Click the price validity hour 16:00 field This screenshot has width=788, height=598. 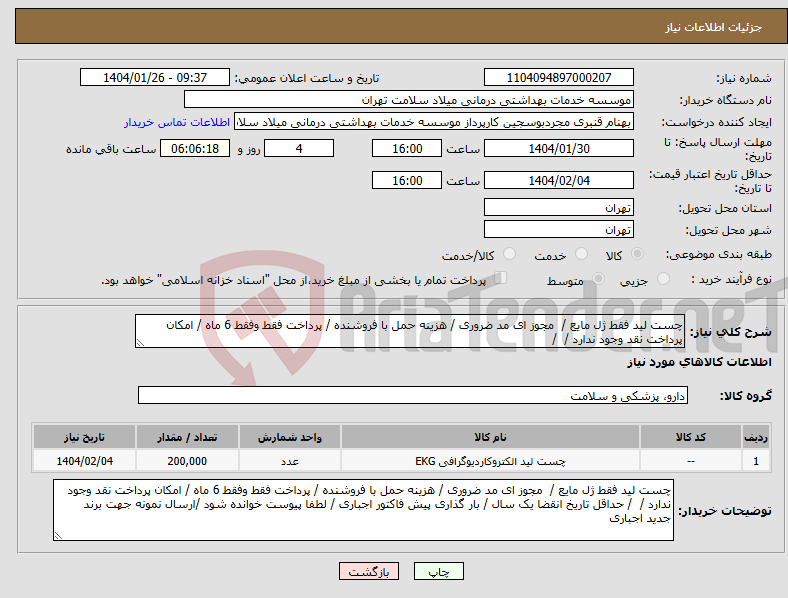(x=407, y=180)
